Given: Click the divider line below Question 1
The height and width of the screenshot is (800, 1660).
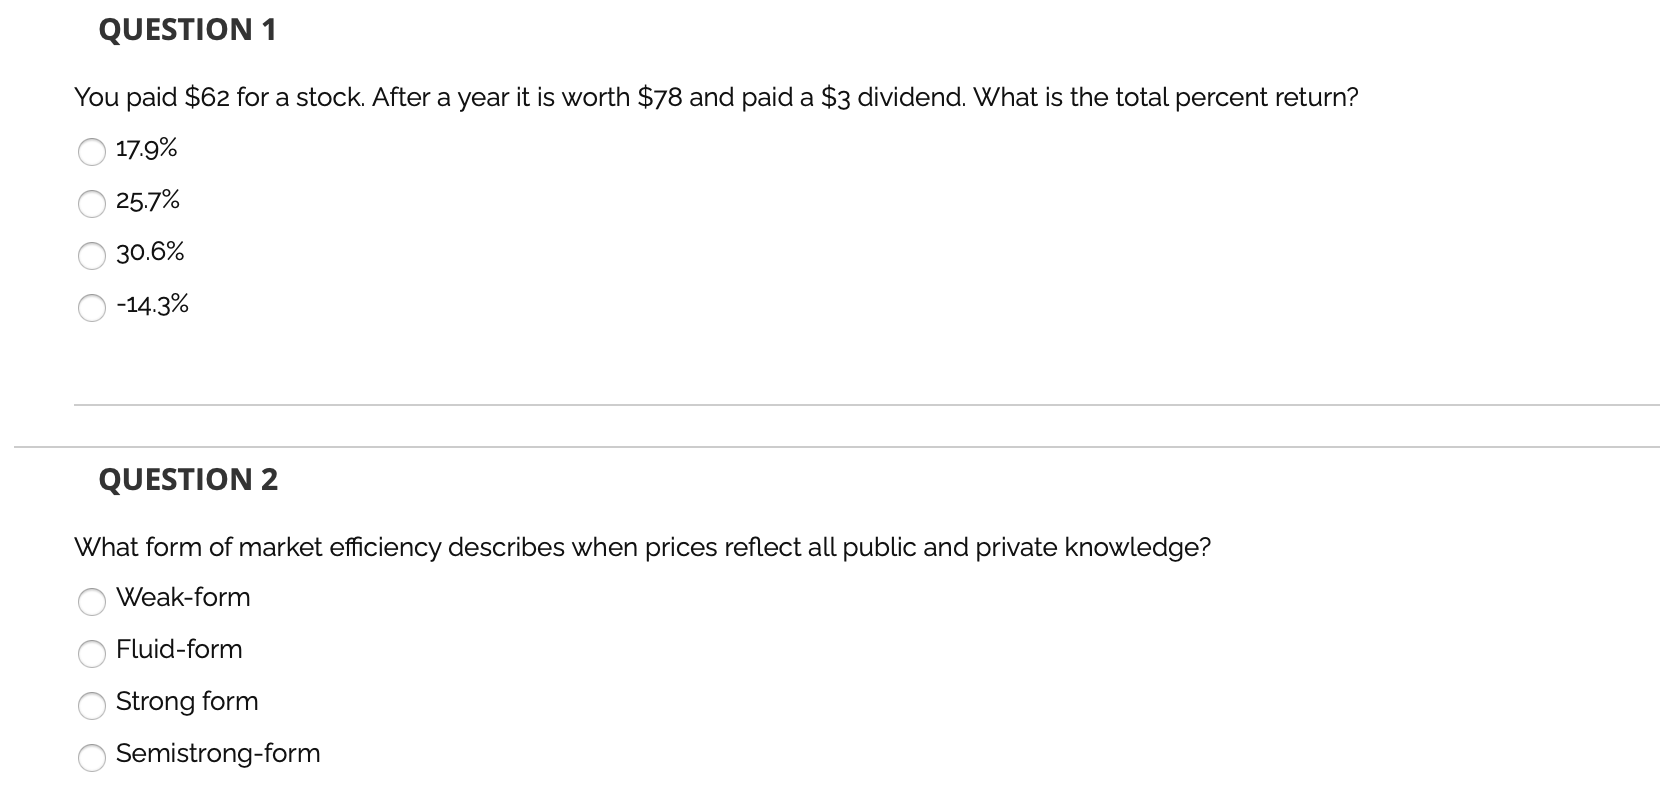Looking at the screenshot, I should (830, 404).
